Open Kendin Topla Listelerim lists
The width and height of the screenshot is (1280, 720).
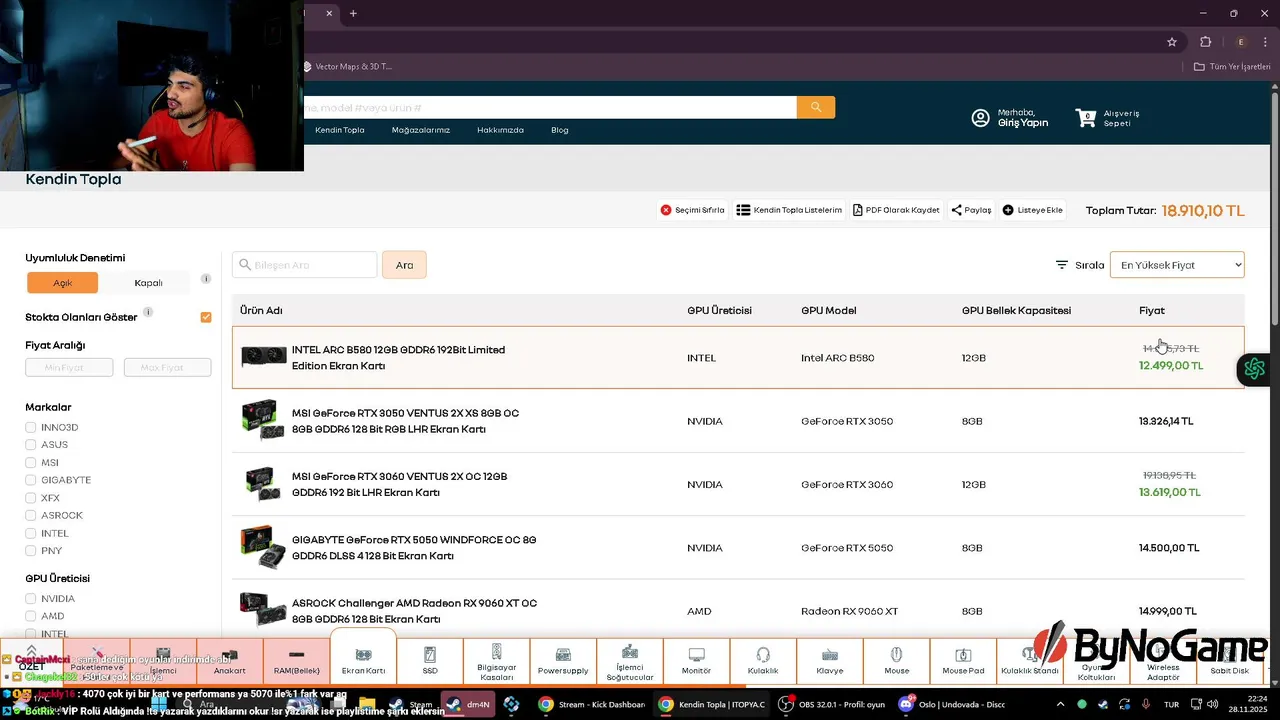[789, 210]
